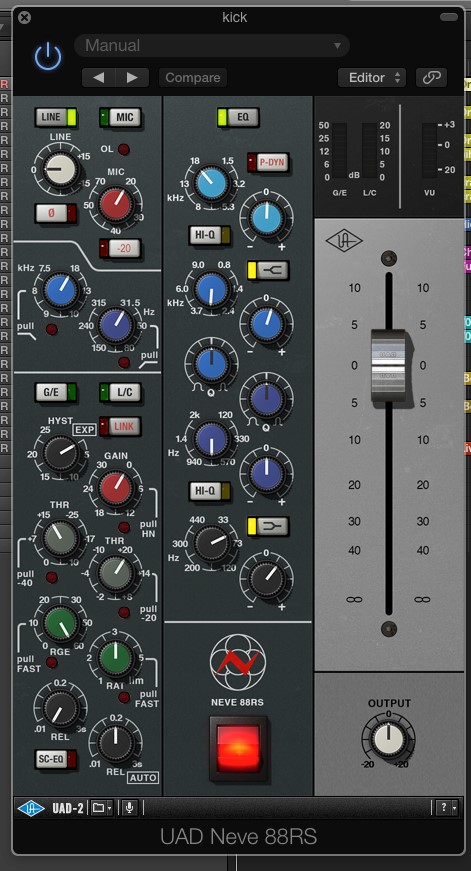Toggle the L/C limiter/compressor switch
The height and width of the screenshot is (871, 471).
[x=121, y=392]
